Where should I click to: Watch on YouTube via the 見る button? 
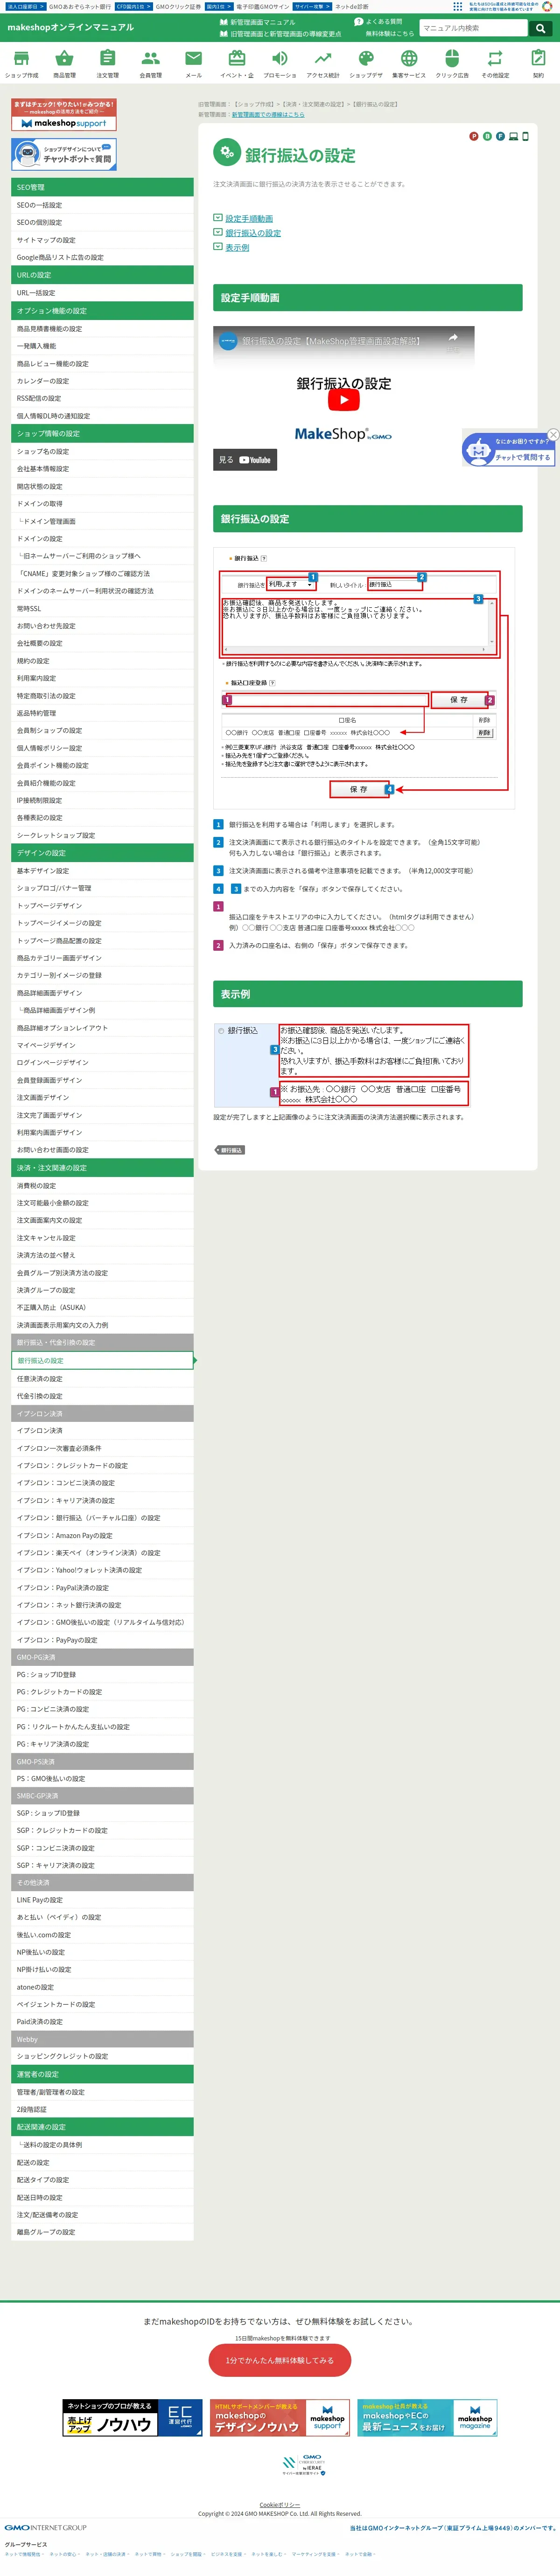245,460
